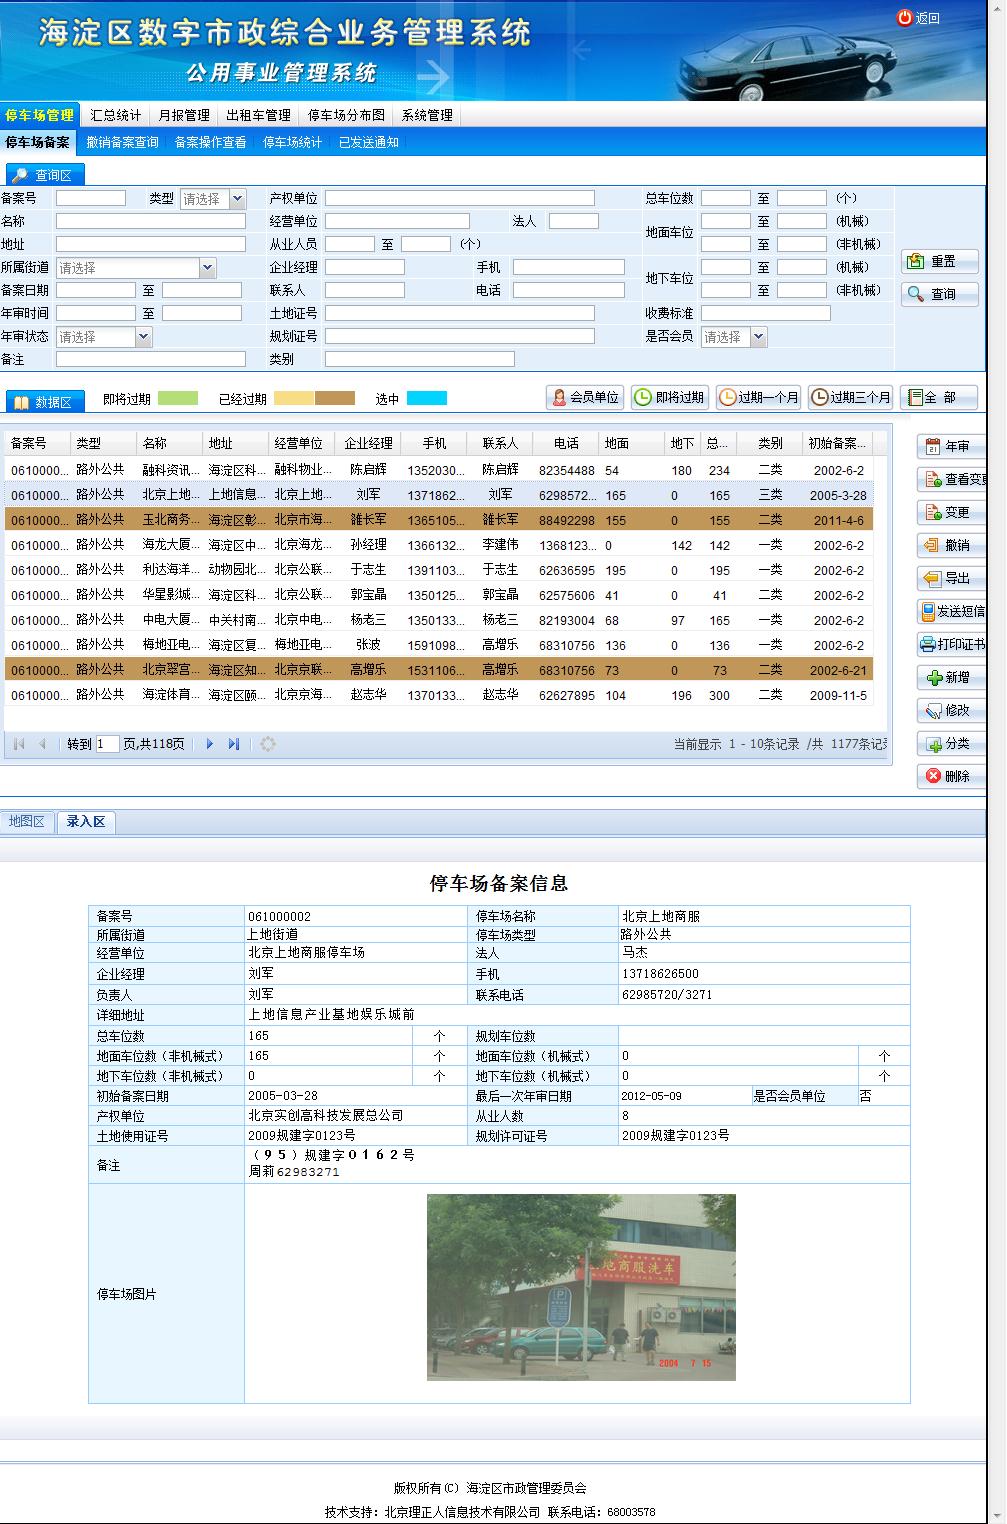Click the page number input box

107,744
